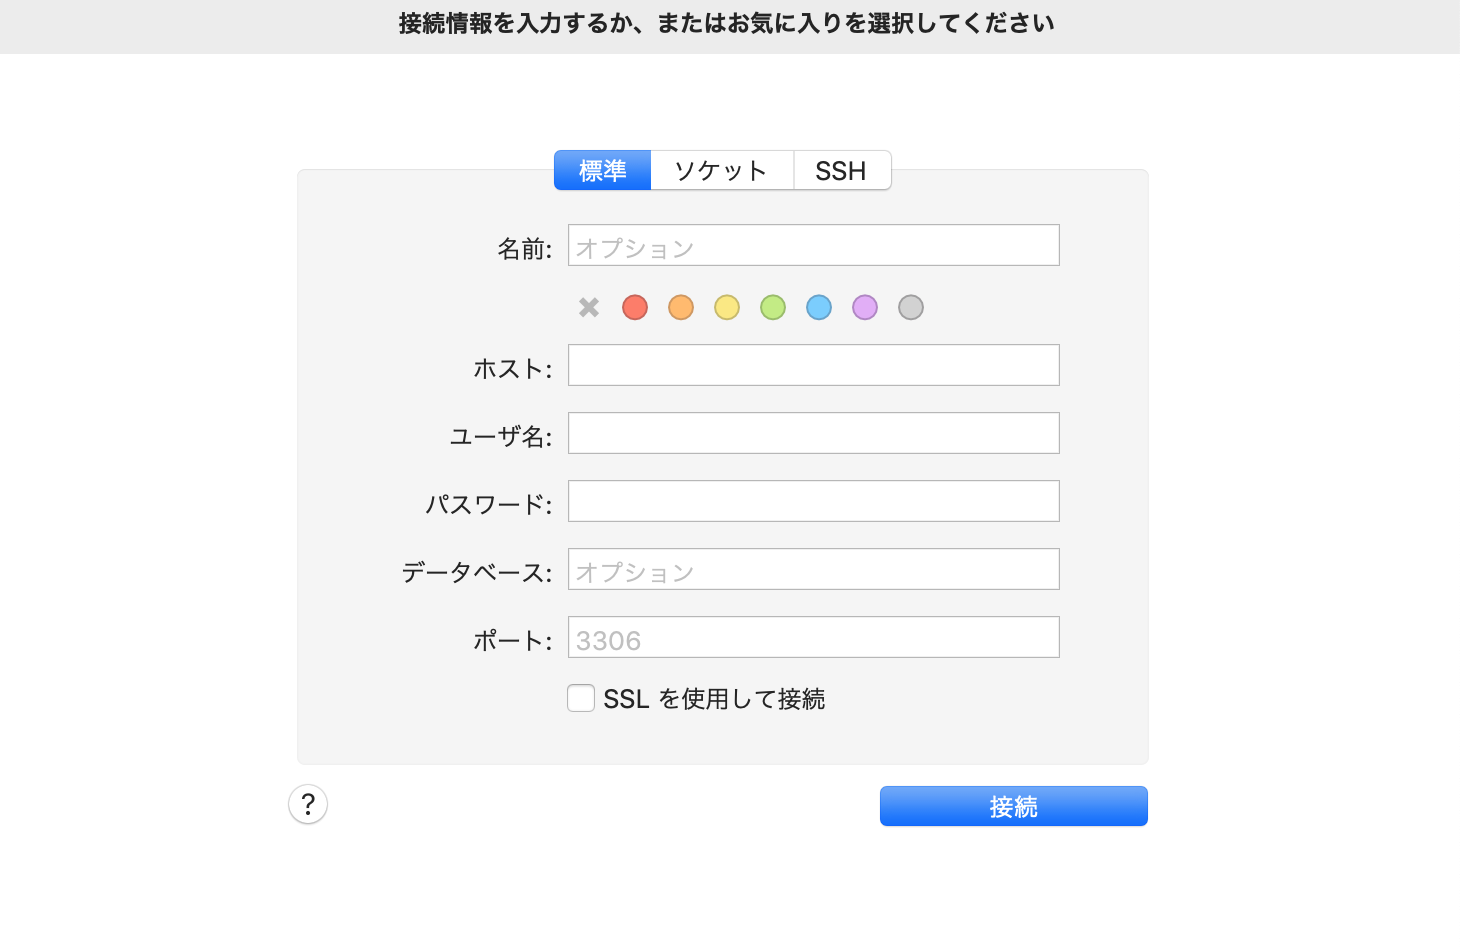Select the red color label
Screen dimensions: 1460x948
pos(635,307)
